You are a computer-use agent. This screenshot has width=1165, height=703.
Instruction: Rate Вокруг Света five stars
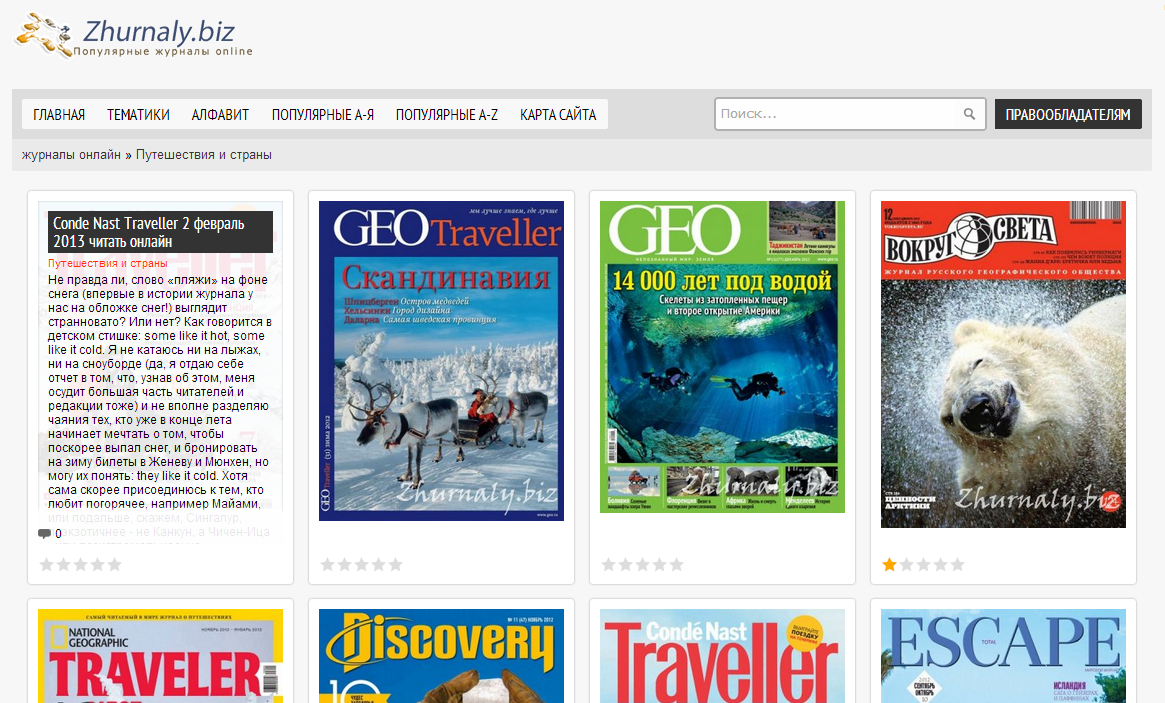957,565
